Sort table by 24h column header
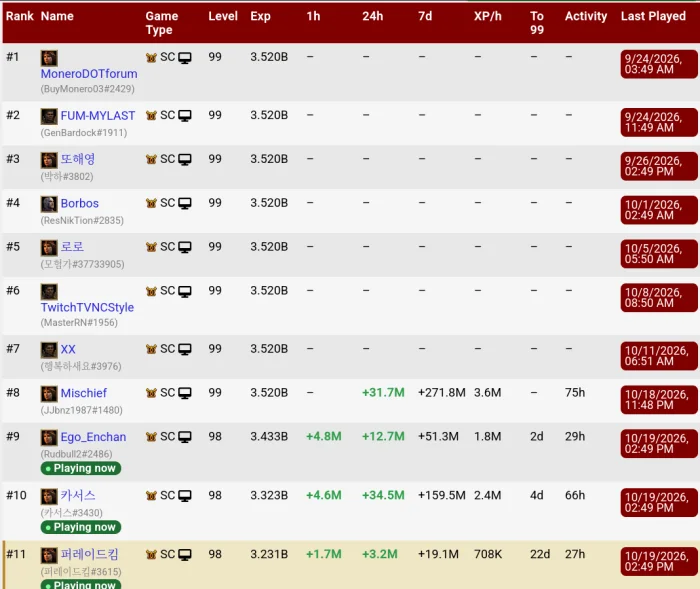Viewport: 700px width, 589px height. click(x=373, y=17)
